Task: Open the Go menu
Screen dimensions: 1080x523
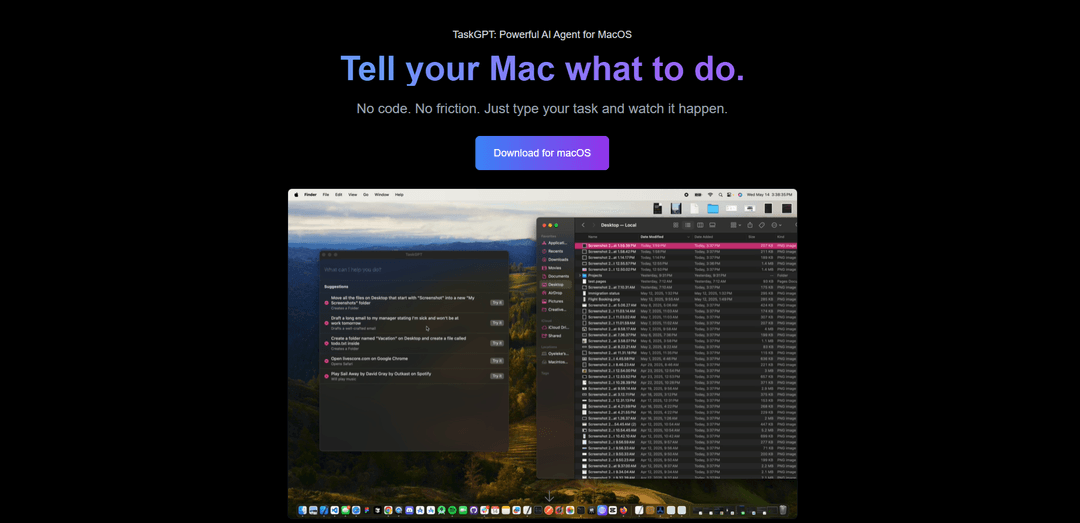Action: click(x=366, y=195)
